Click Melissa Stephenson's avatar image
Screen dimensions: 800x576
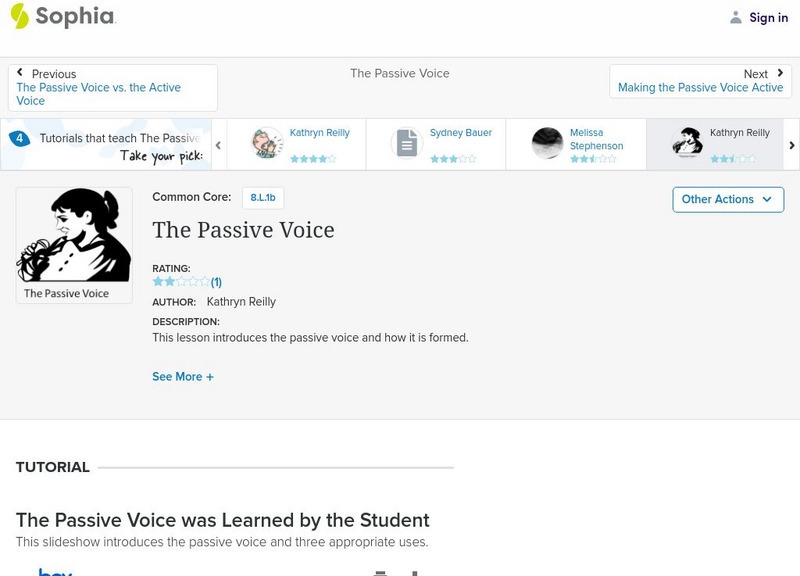(547, 143)
